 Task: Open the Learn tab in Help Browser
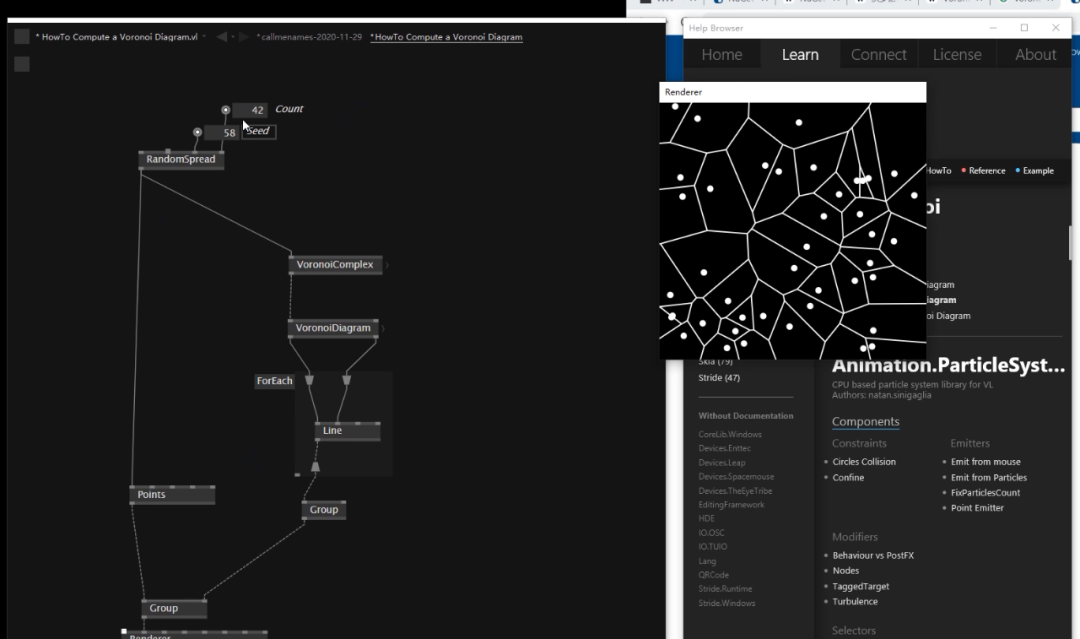[800, 54]
